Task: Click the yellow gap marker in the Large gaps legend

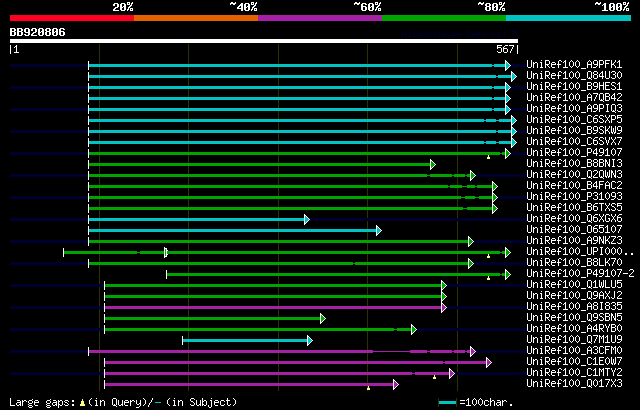Action: (82, 403)
